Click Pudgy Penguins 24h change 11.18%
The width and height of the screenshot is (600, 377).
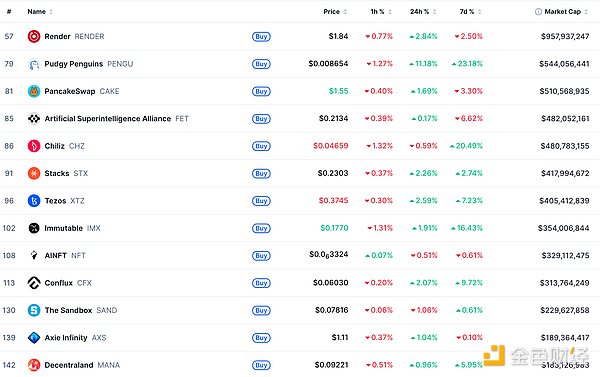point(423,64)
